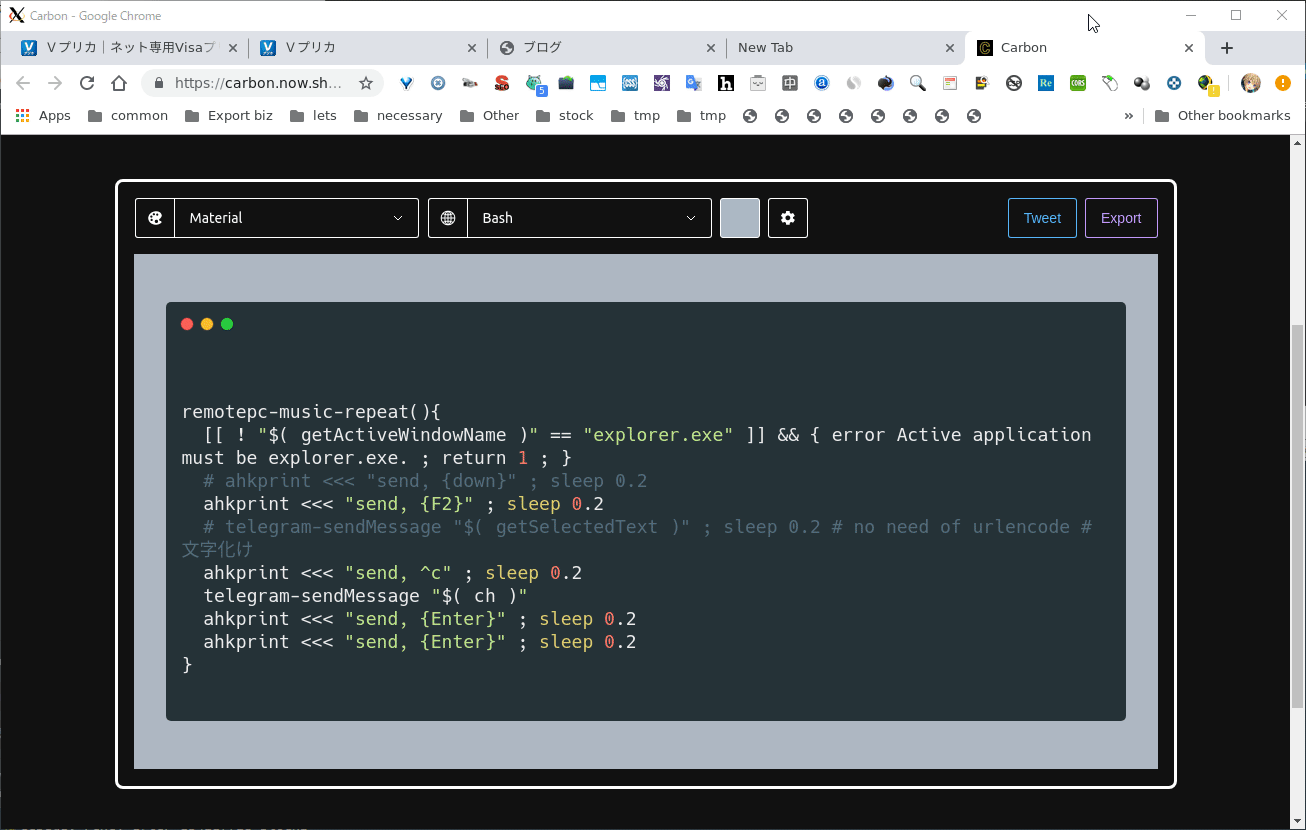Screen dimensions: 1306x830
Task: Bookmark this page with the star icon
Action: (366, 83)
